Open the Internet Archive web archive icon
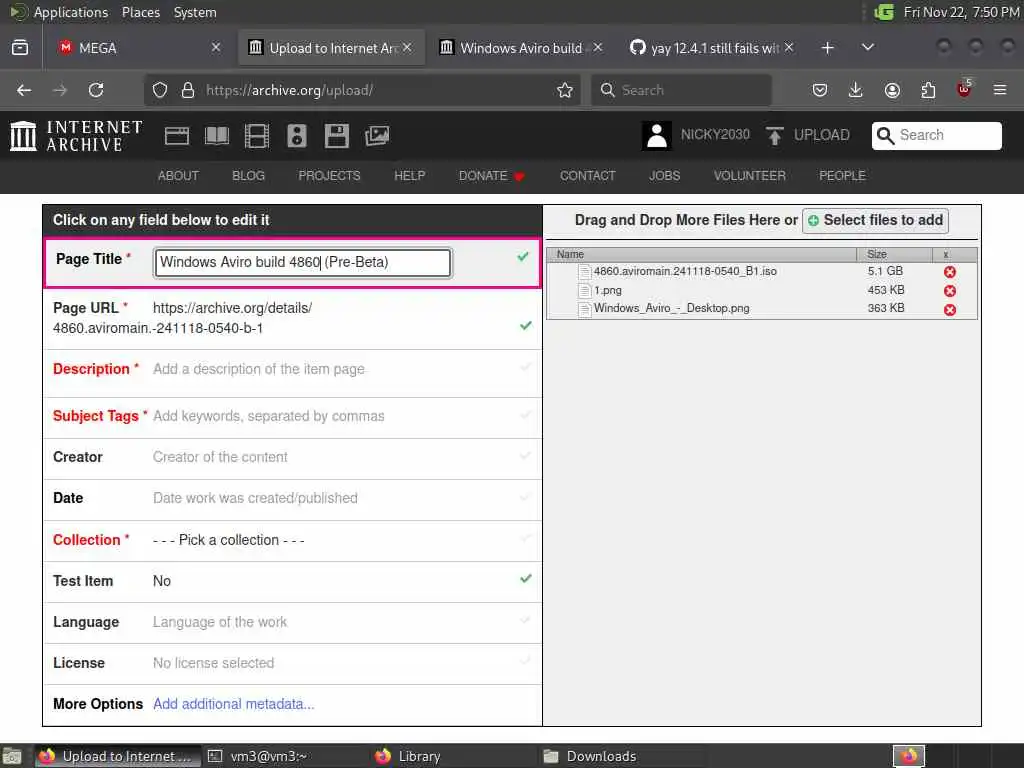This screenshot has width=1024, height=768. pos(176,136)
